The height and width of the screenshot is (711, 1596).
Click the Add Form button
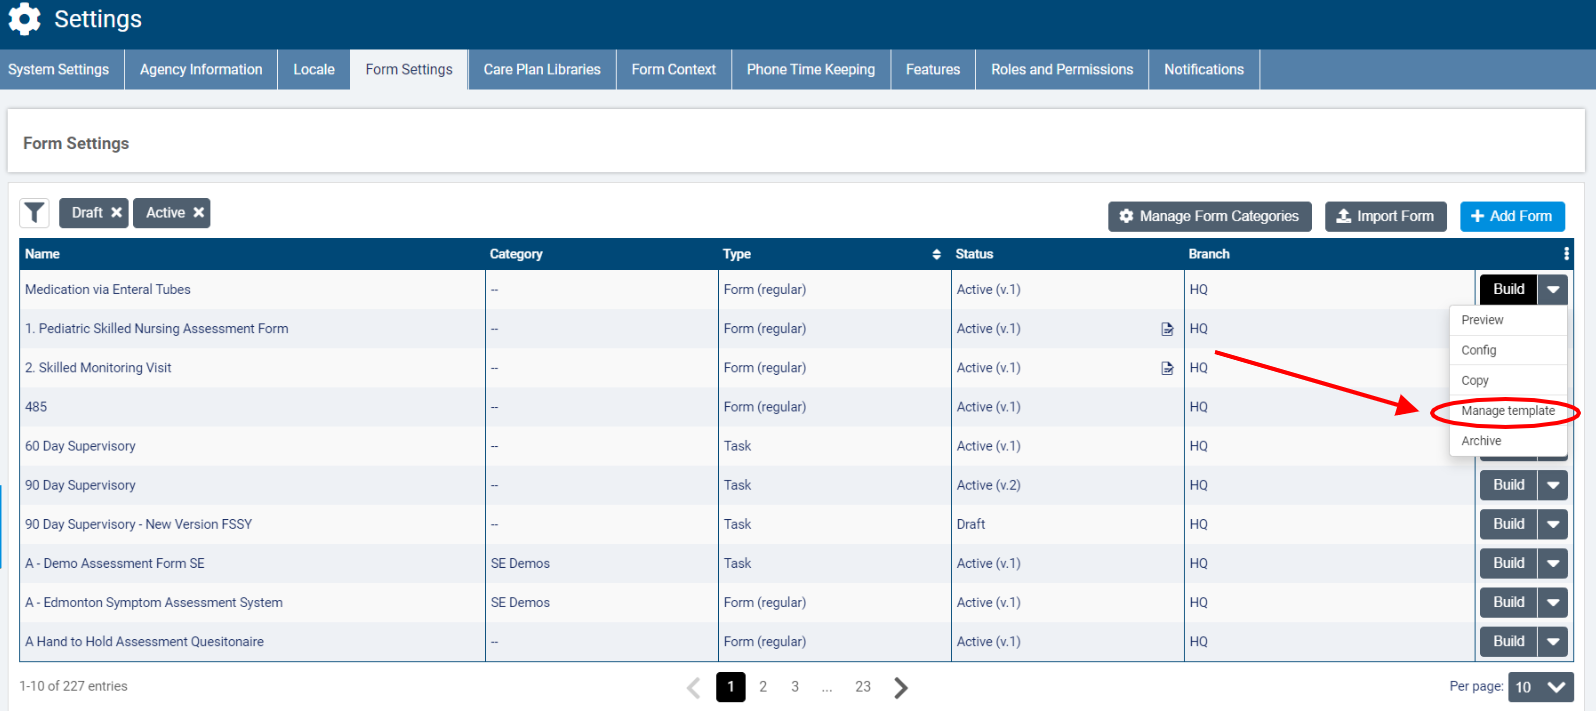1512,216
